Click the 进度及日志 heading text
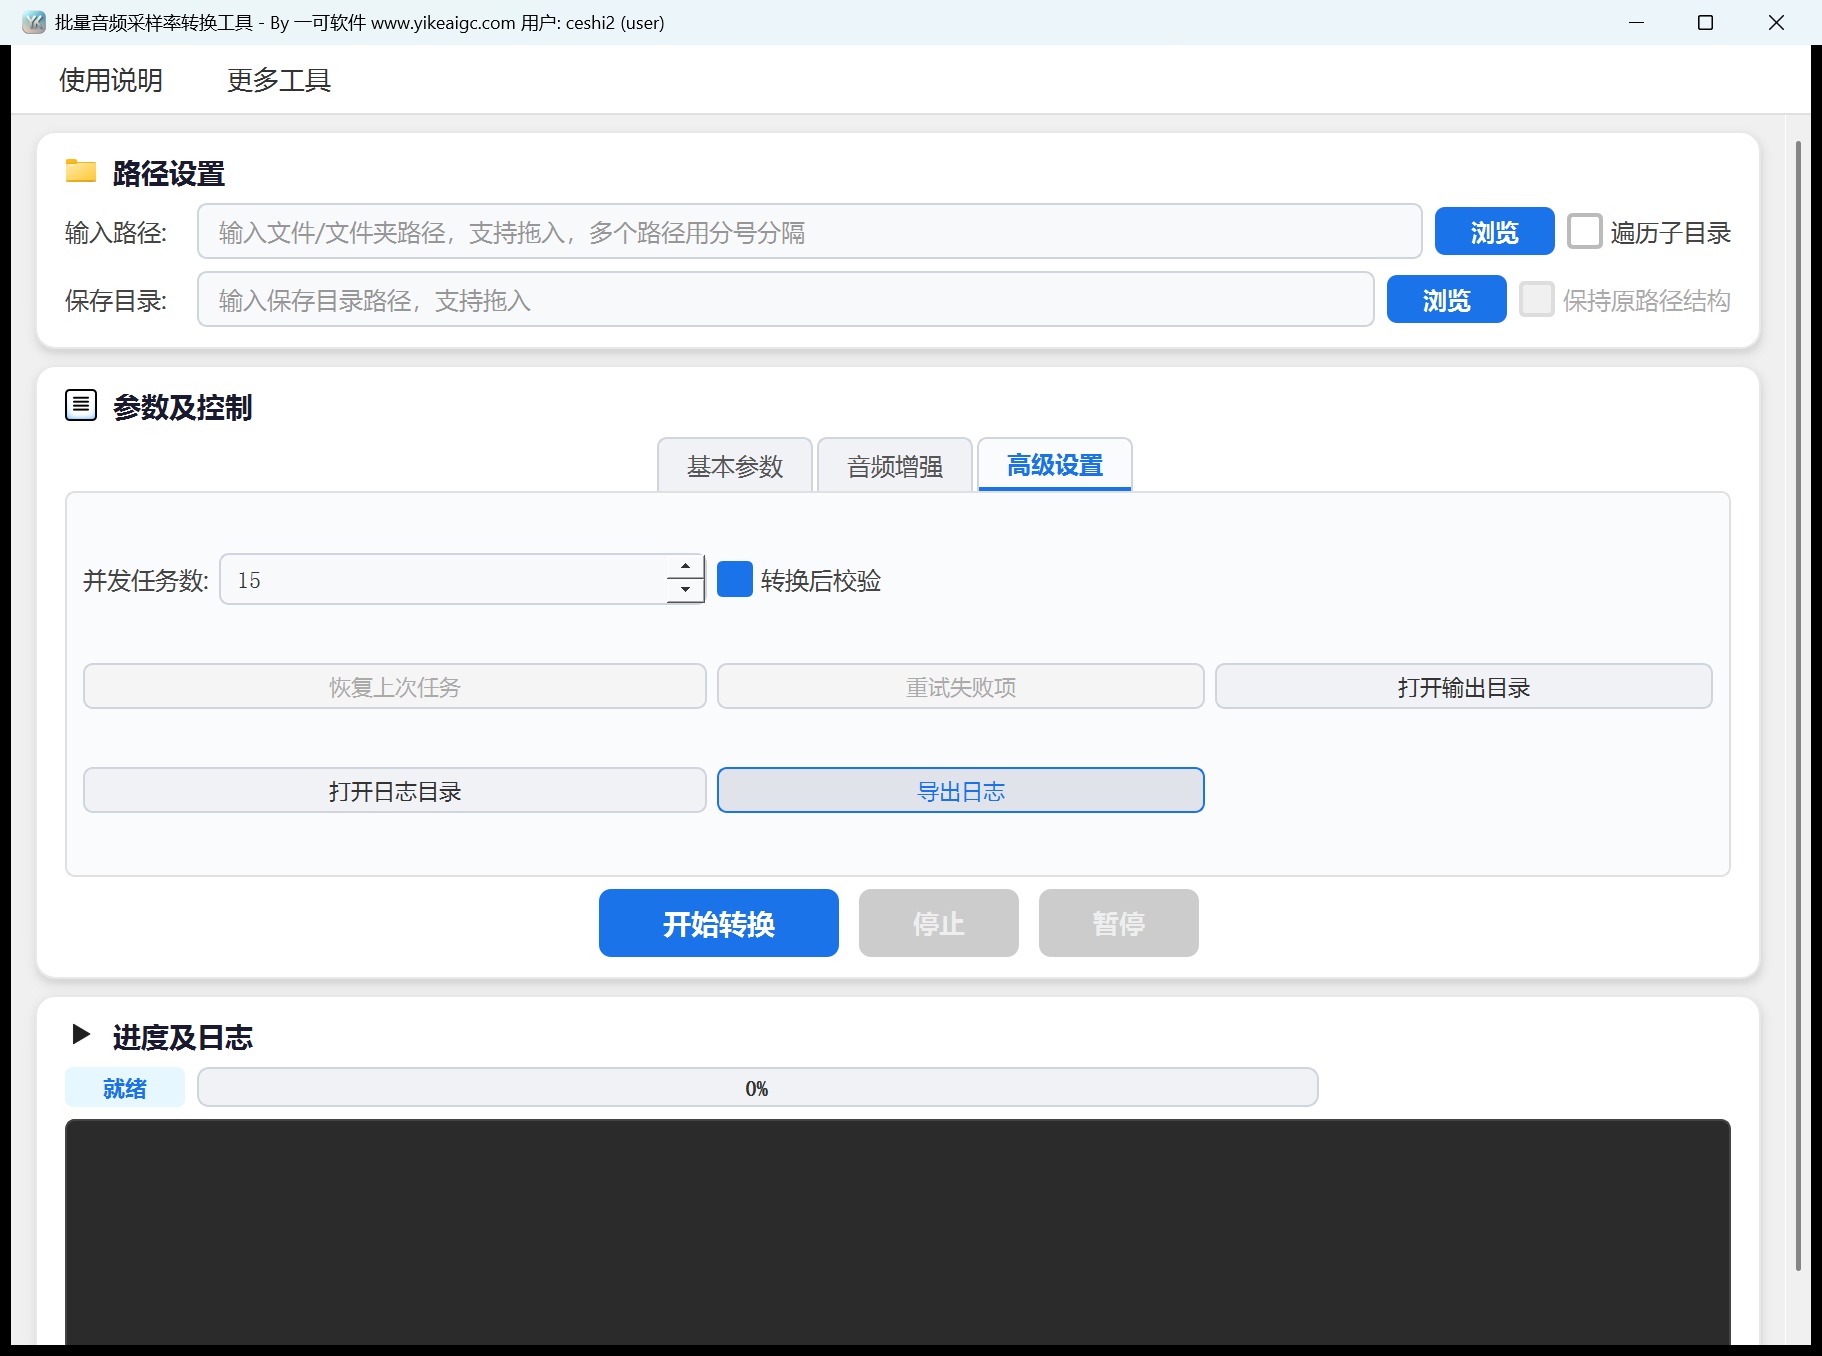This screenshot has width=1822, height=1356. click(183, 1037)
